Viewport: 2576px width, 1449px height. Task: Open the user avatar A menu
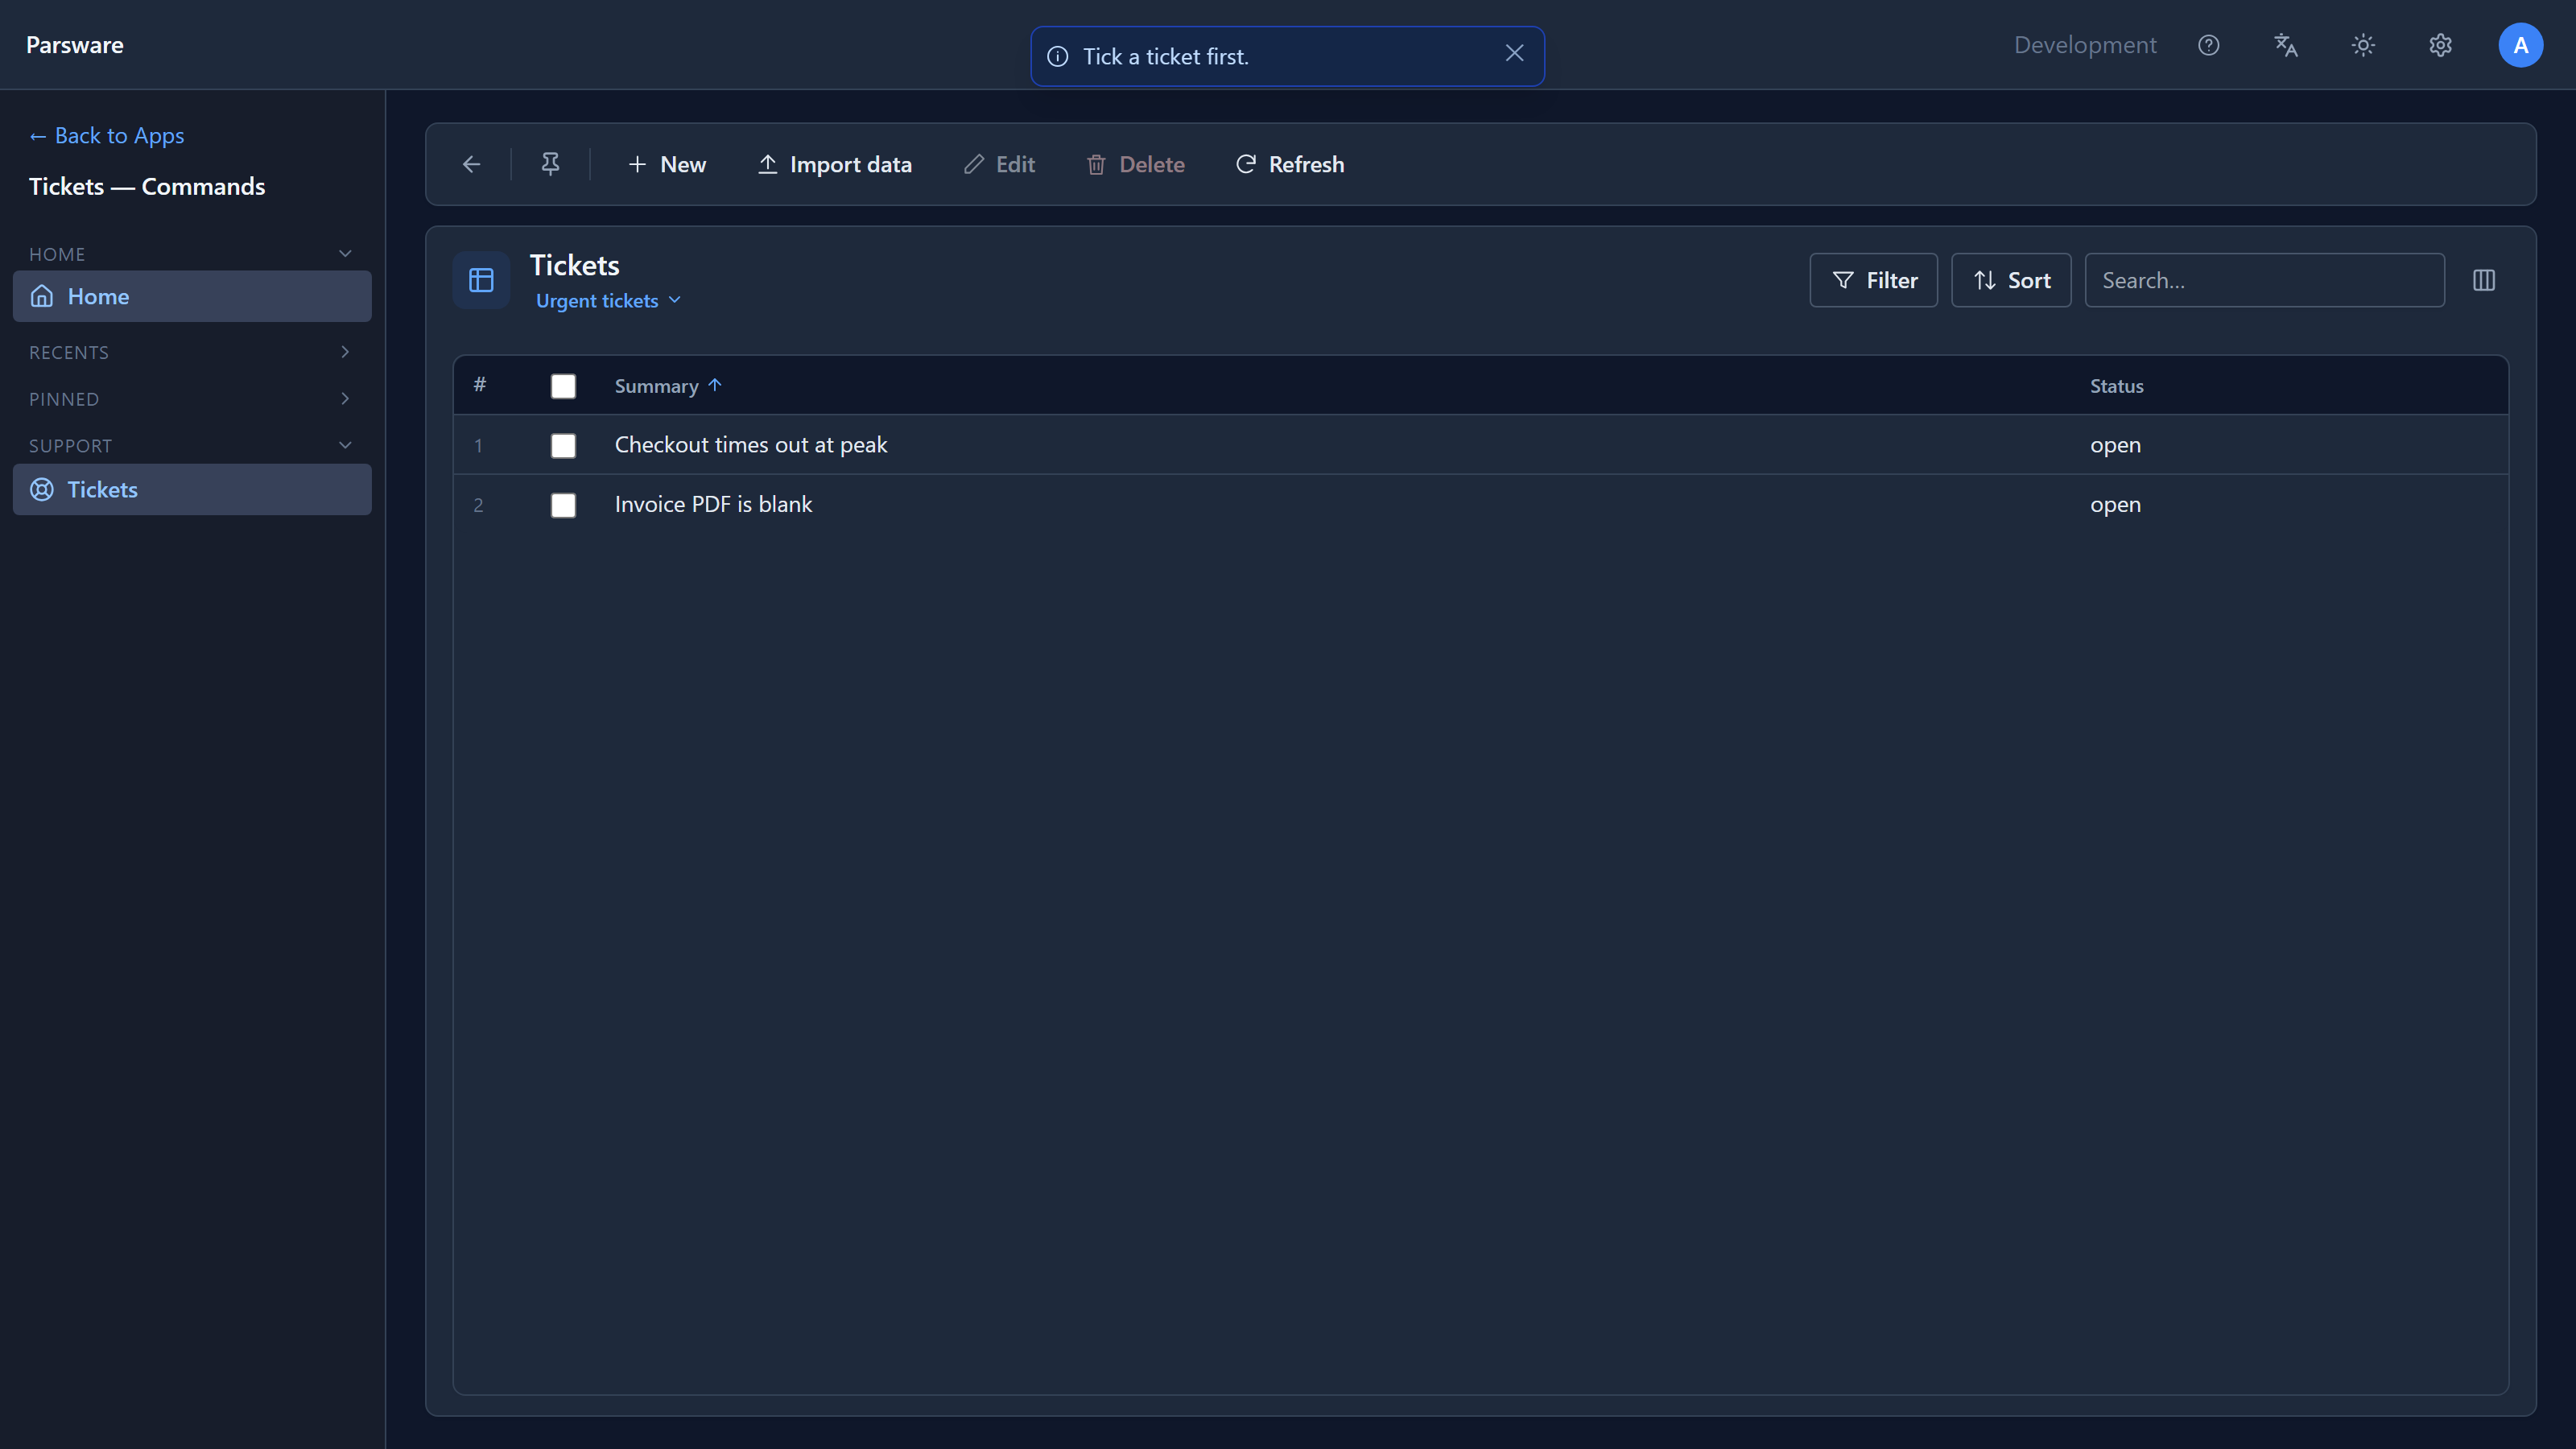[x=2520, y=45]
